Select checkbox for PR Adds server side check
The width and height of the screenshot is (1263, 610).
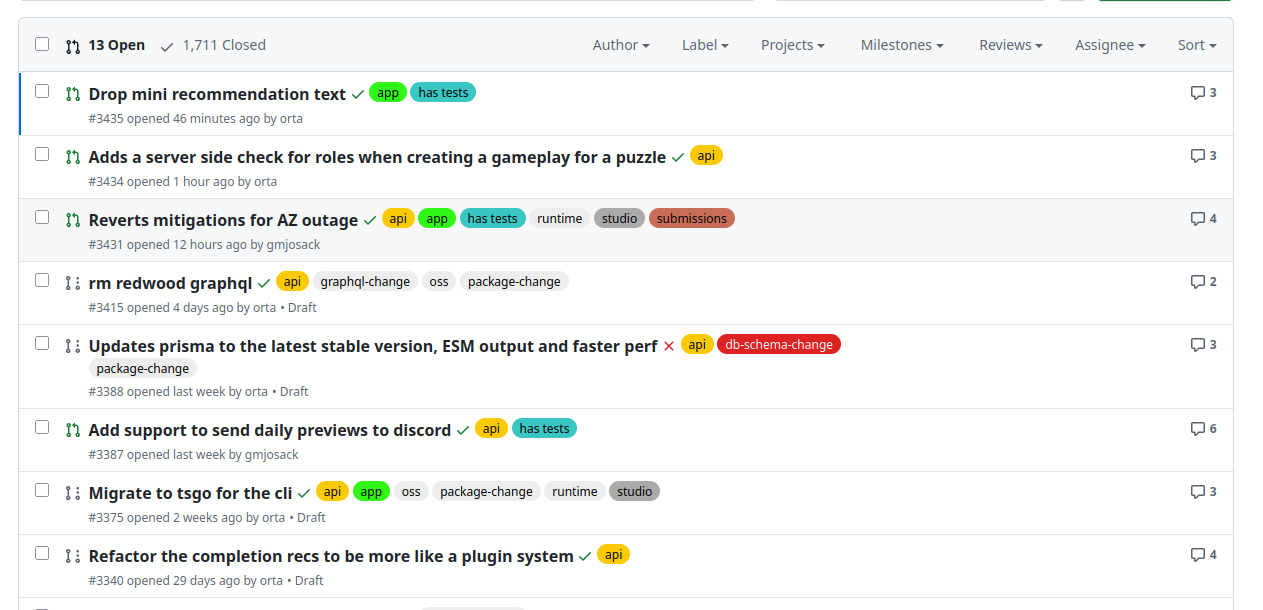tap(42, 154)
